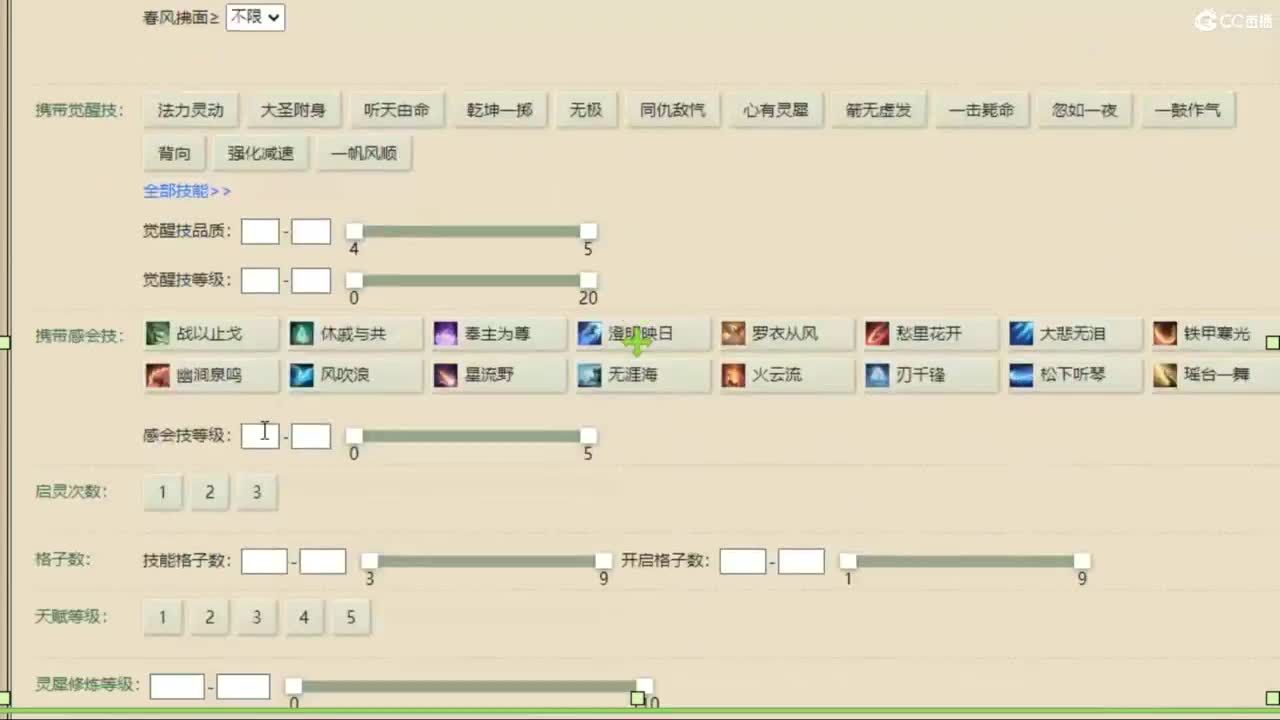Pick 启灵次数 option 3
1280x720 pixels.
tap(257, 492)
